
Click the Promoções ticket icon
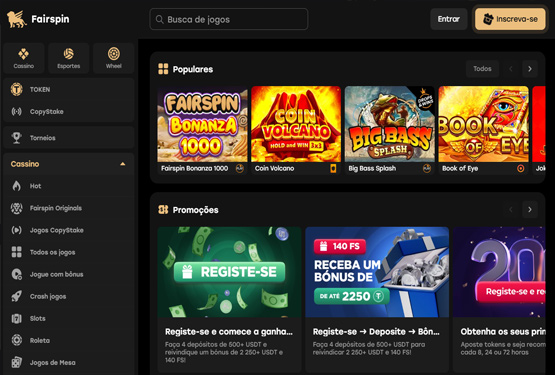(163, 210)
